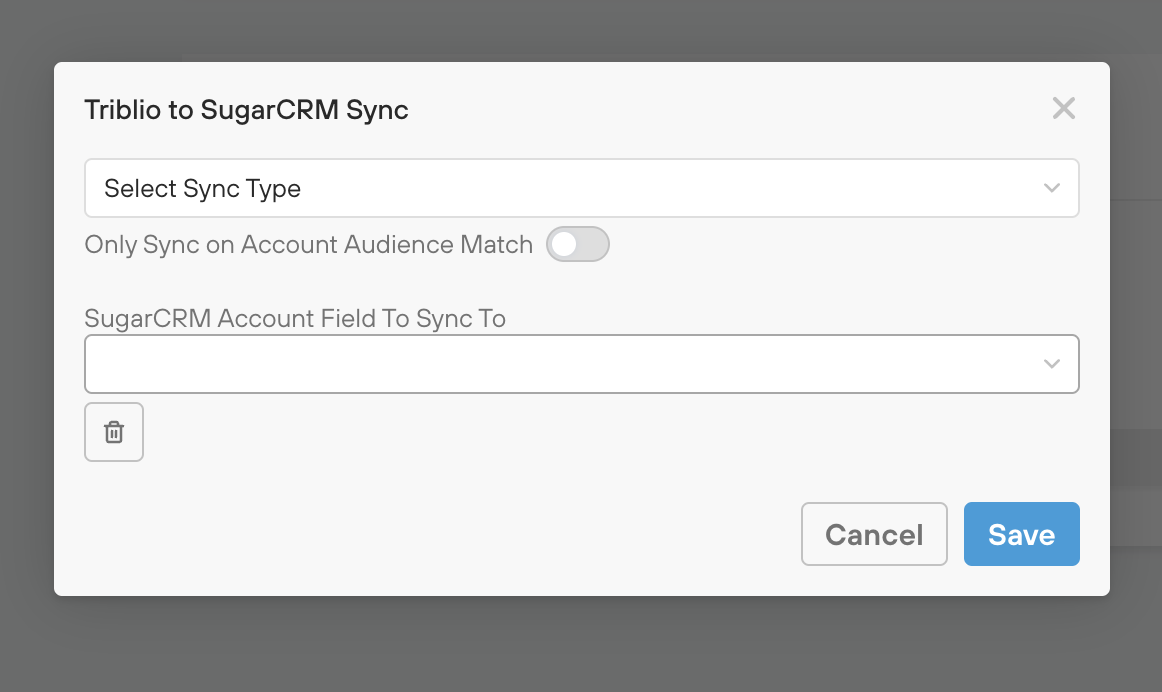Viewport: 1162px width, 692px height.
Task: Click the 'Only Sync on Account Audience Match' label
Action: pos(308,245)
